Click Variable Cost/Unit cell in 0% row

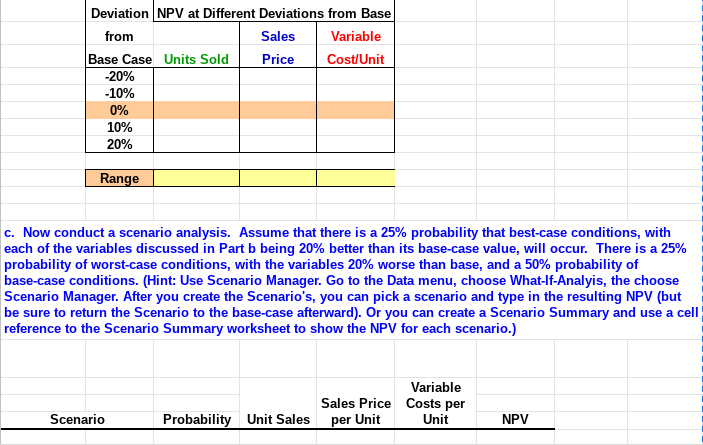356,110
